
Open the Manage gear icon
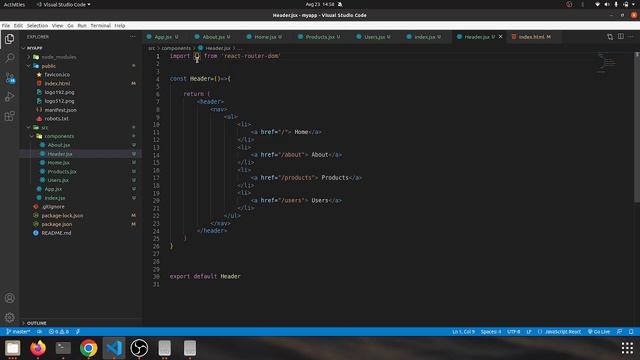[9, 317]
